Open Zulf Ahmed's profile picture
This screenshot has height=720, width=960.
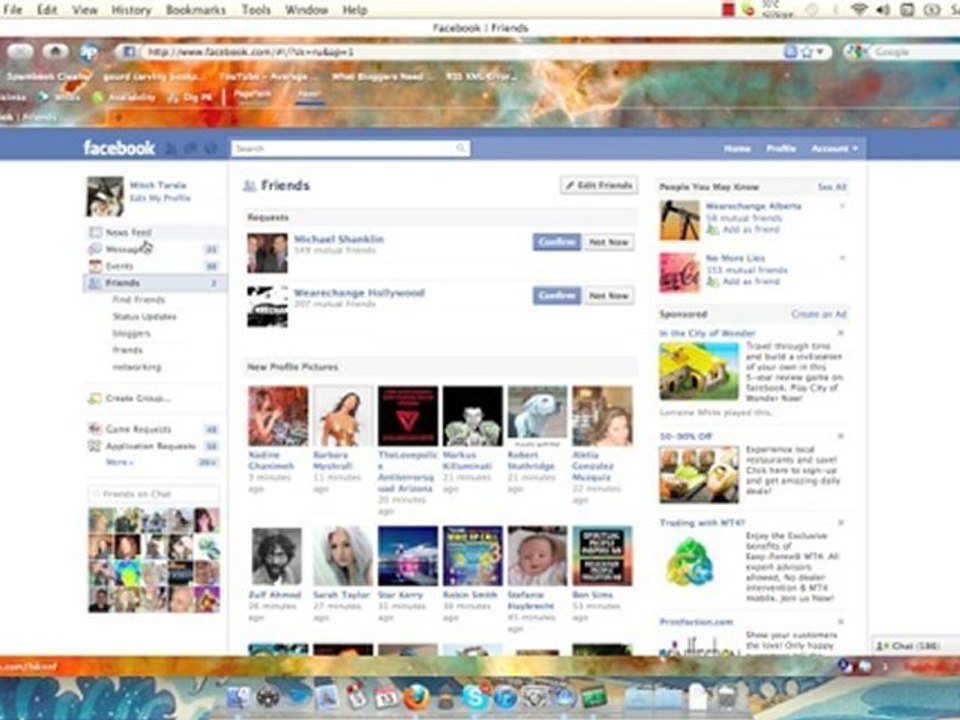[277, 555]
